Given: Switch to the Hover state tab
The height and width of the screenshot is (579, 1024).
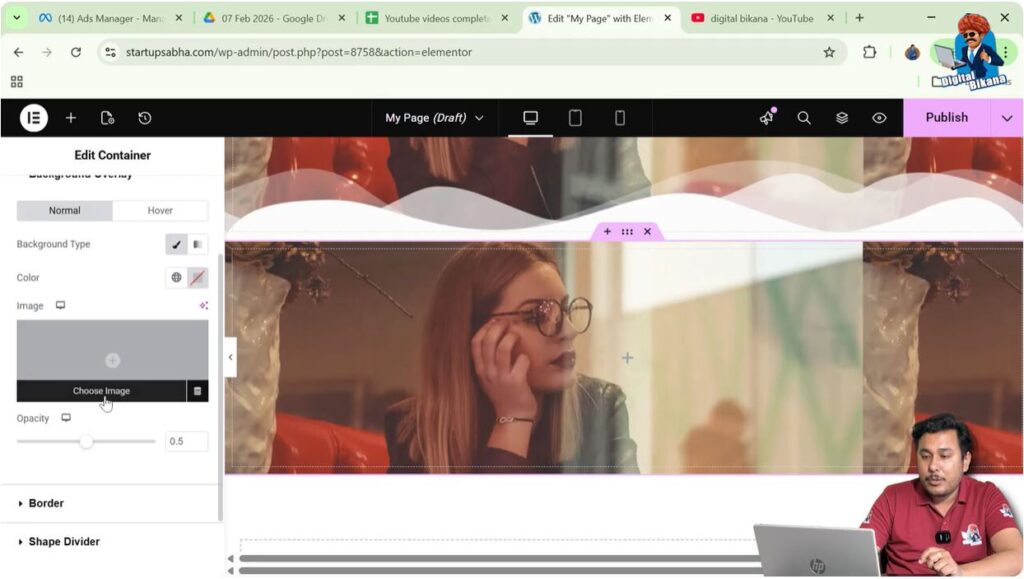Looking at the screenshot, I should point(160,210).
